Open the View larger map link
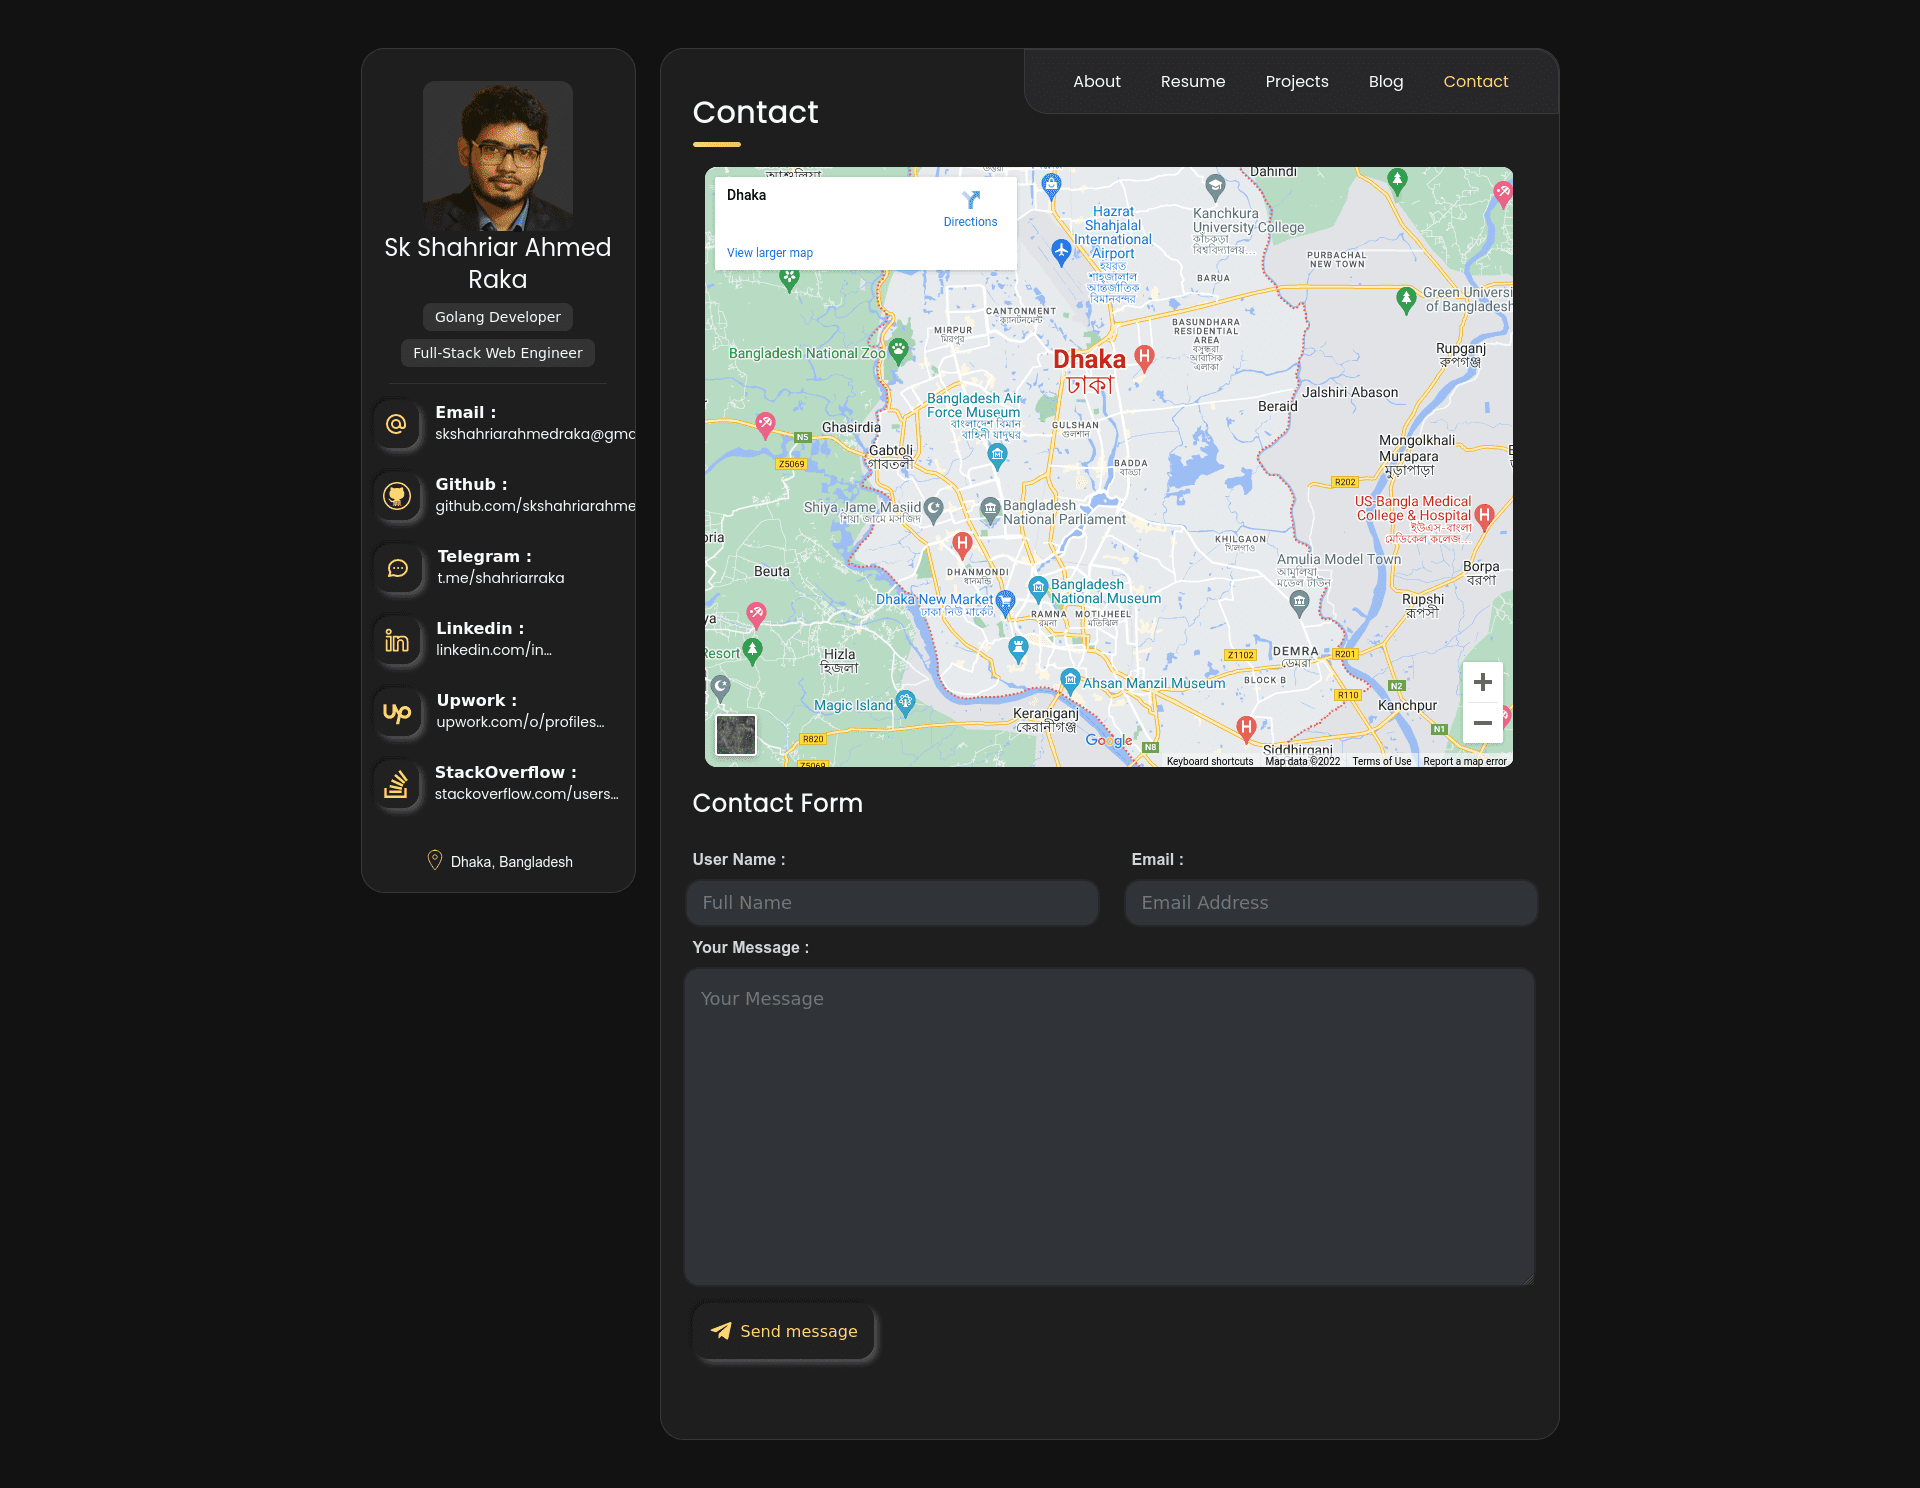This screenshot has height=1488, width=1920. coord(770,253)
